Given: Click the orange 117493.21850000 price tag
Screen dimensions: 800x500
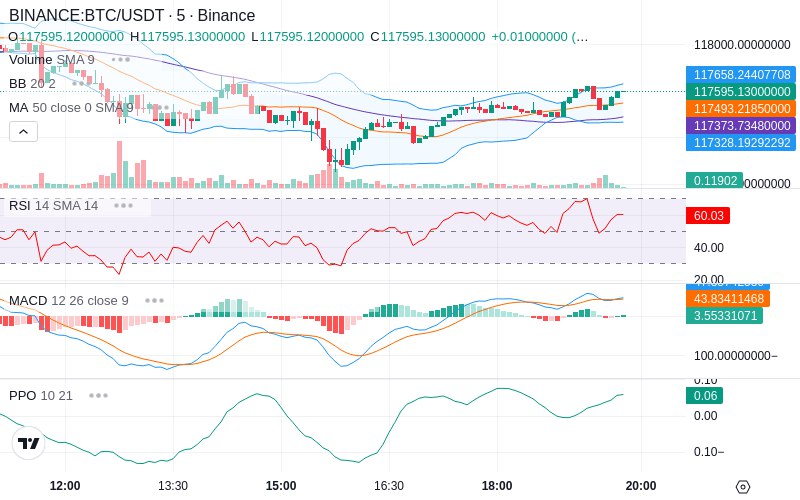Looking at the screenshot, I should coord(741,109).
